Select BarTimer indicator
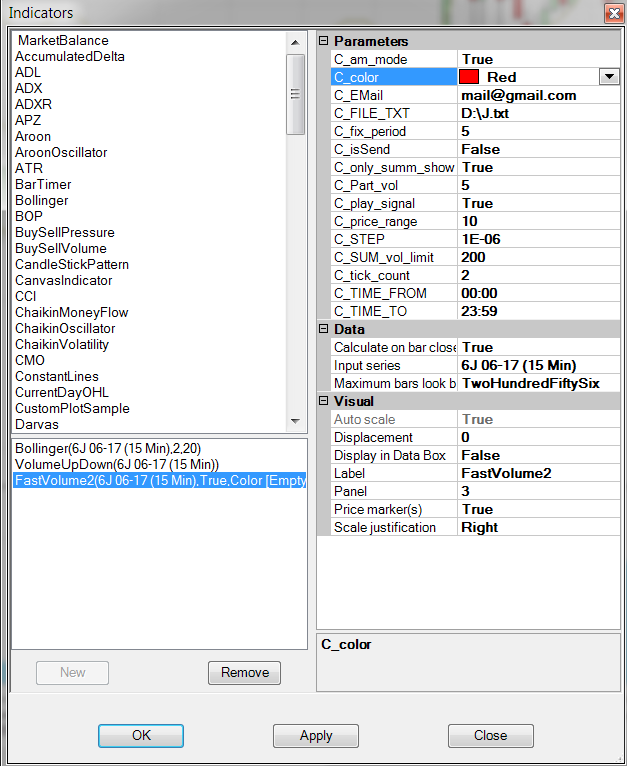The height and width of the screenshot is (766, 627). tap(43, 185)
